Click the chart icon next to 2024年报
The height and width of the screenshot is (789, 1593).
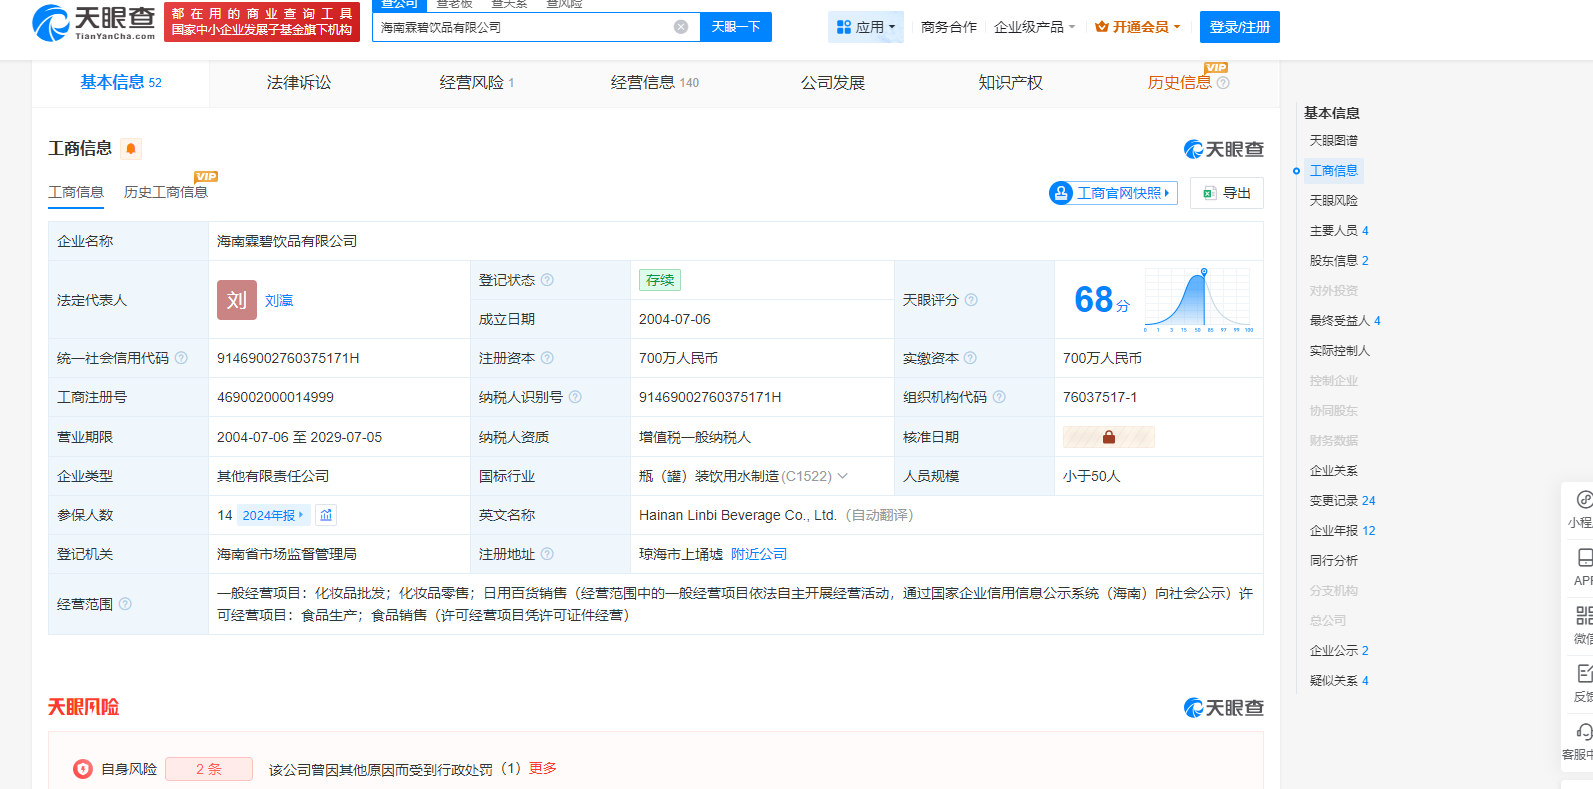(x=326, y=515)
